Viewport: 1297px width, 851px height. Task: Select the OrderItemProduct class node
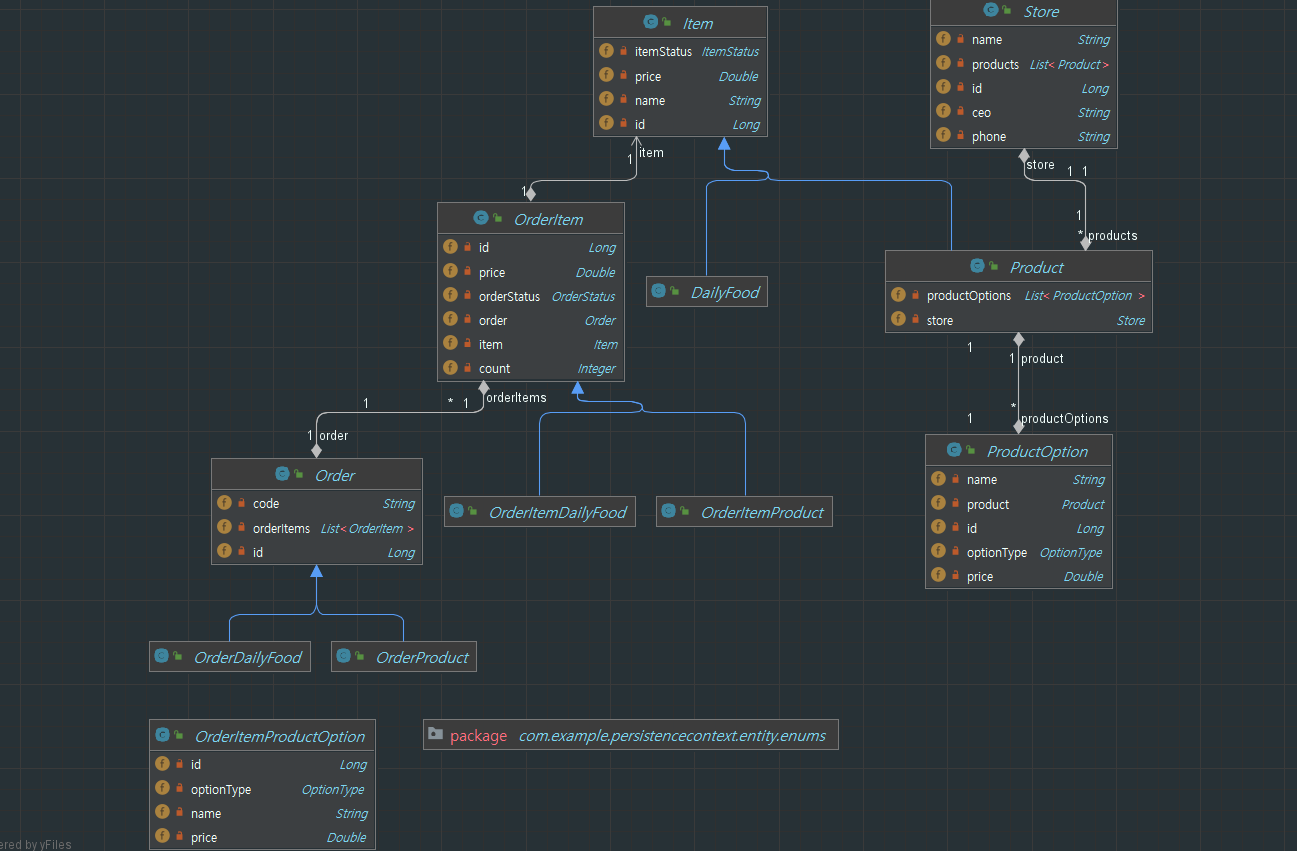click(744, 512)
